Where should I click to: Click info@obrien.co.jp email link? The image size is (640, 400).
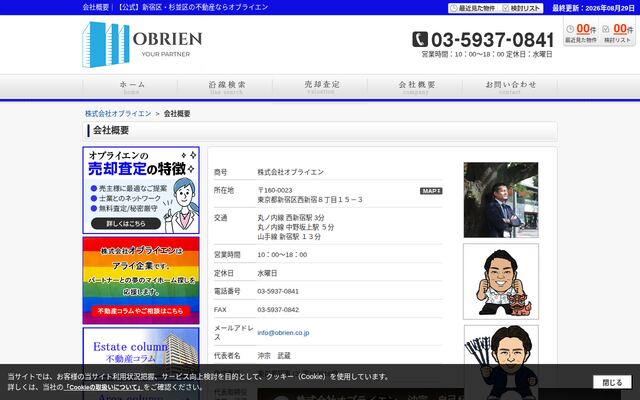(283, 333)
